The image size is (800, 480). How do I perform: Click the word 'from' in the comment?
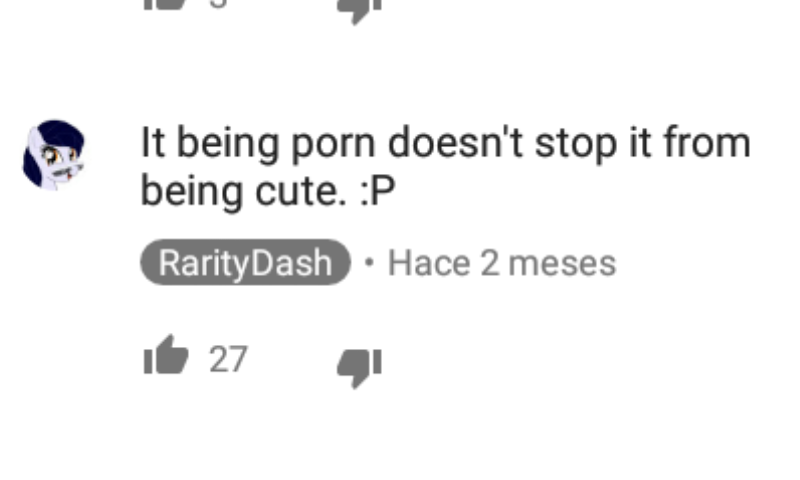point(707,142)
